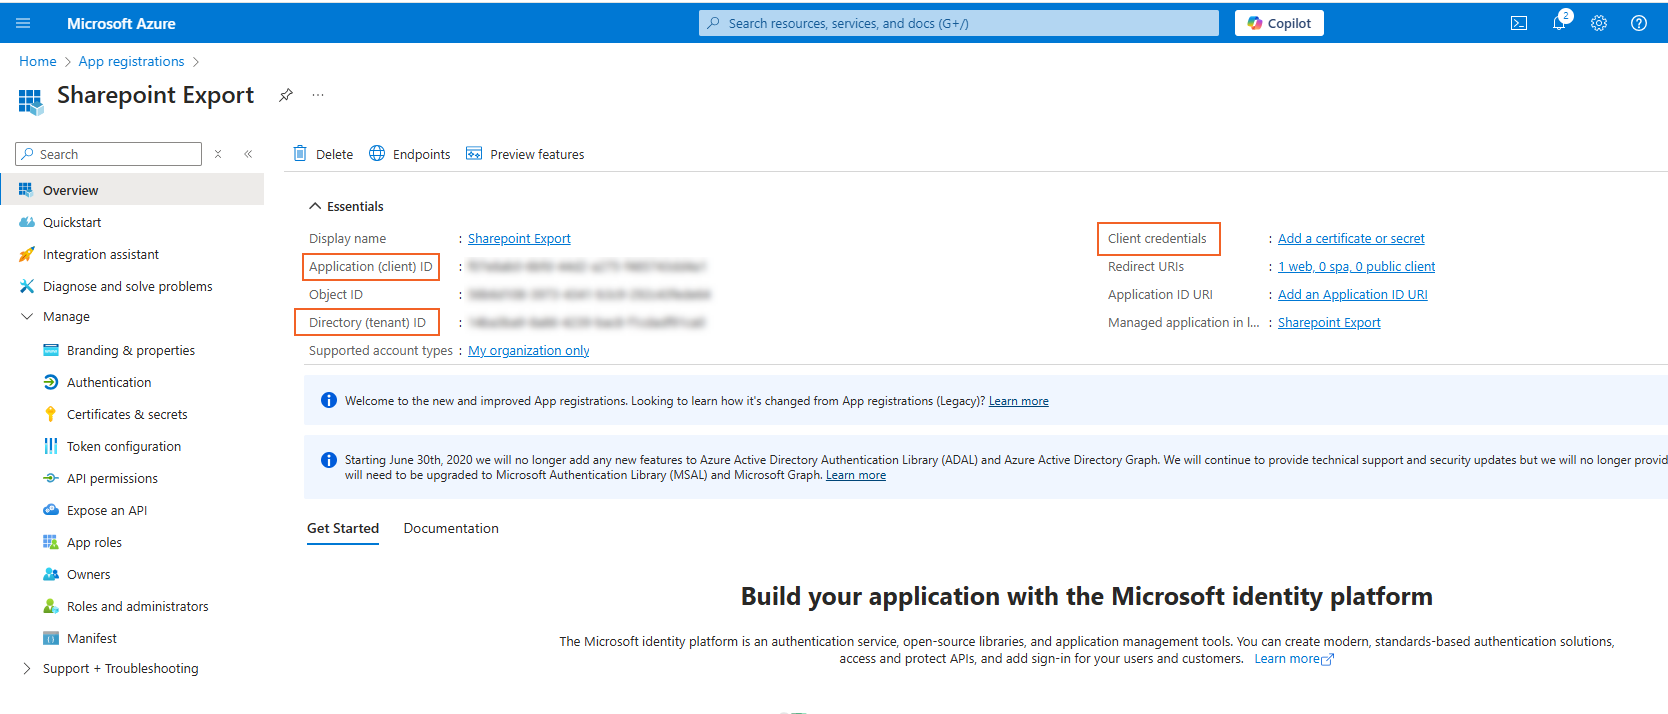
Task: Open Cloud Shell from the top bar
Action: [x=1518, y=23]
